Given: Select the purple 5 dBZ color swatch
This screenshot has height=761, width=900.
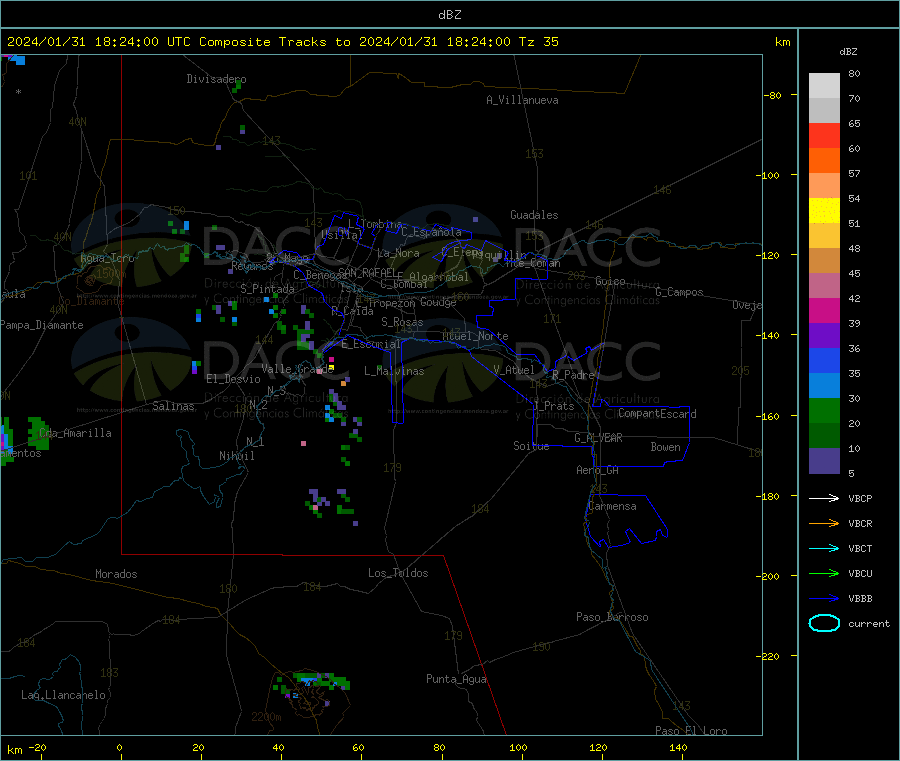Looking at the screenshot, I should click(824, 461).
